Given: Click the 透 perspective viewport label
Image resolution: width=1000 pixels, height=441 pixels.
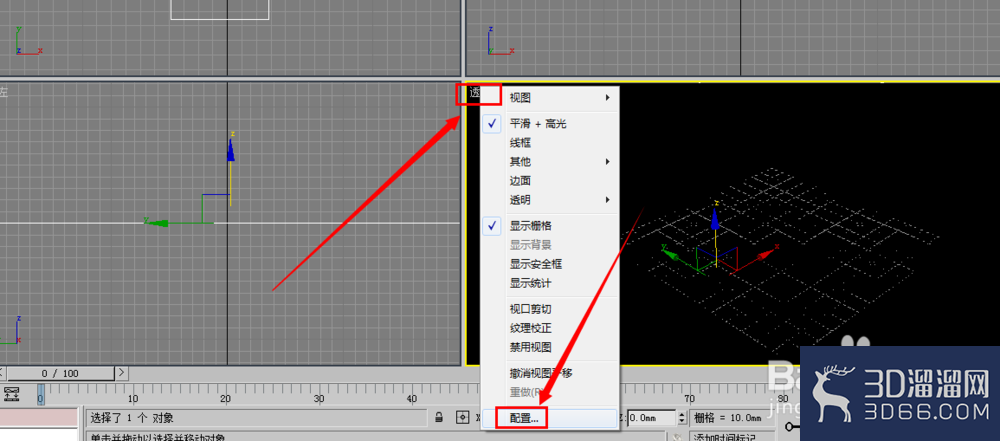Looking at the screenshot, I should (x=475, y=93).
